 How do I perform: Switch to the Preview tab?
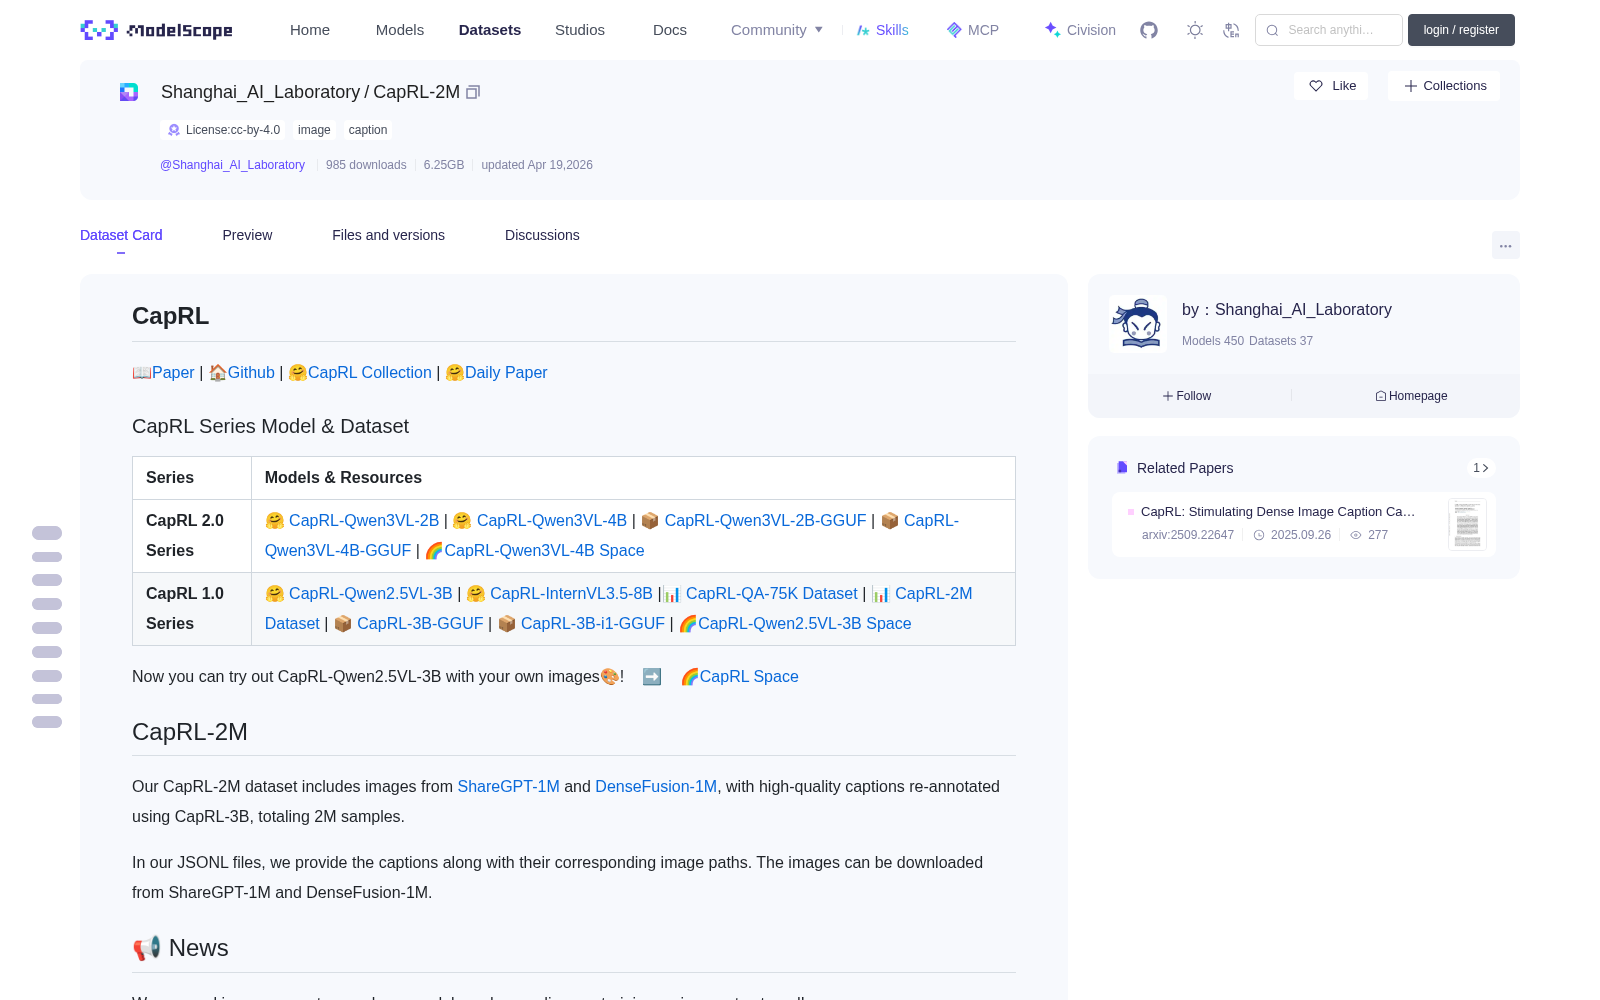pyautogui.click(x=247, y=235)
